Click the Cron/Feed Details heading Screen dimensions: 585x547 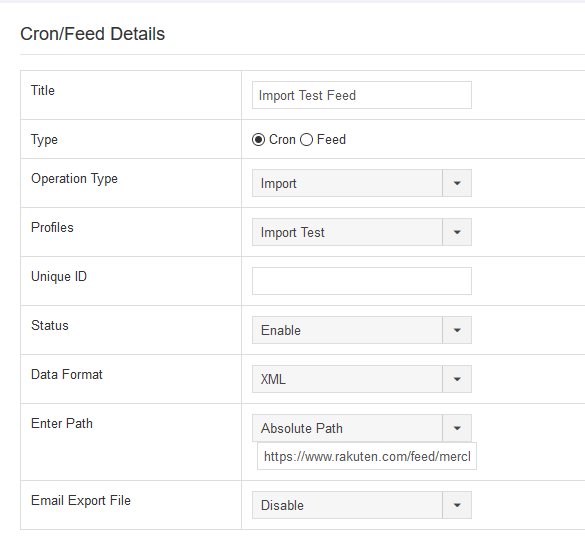click(93, 34)
